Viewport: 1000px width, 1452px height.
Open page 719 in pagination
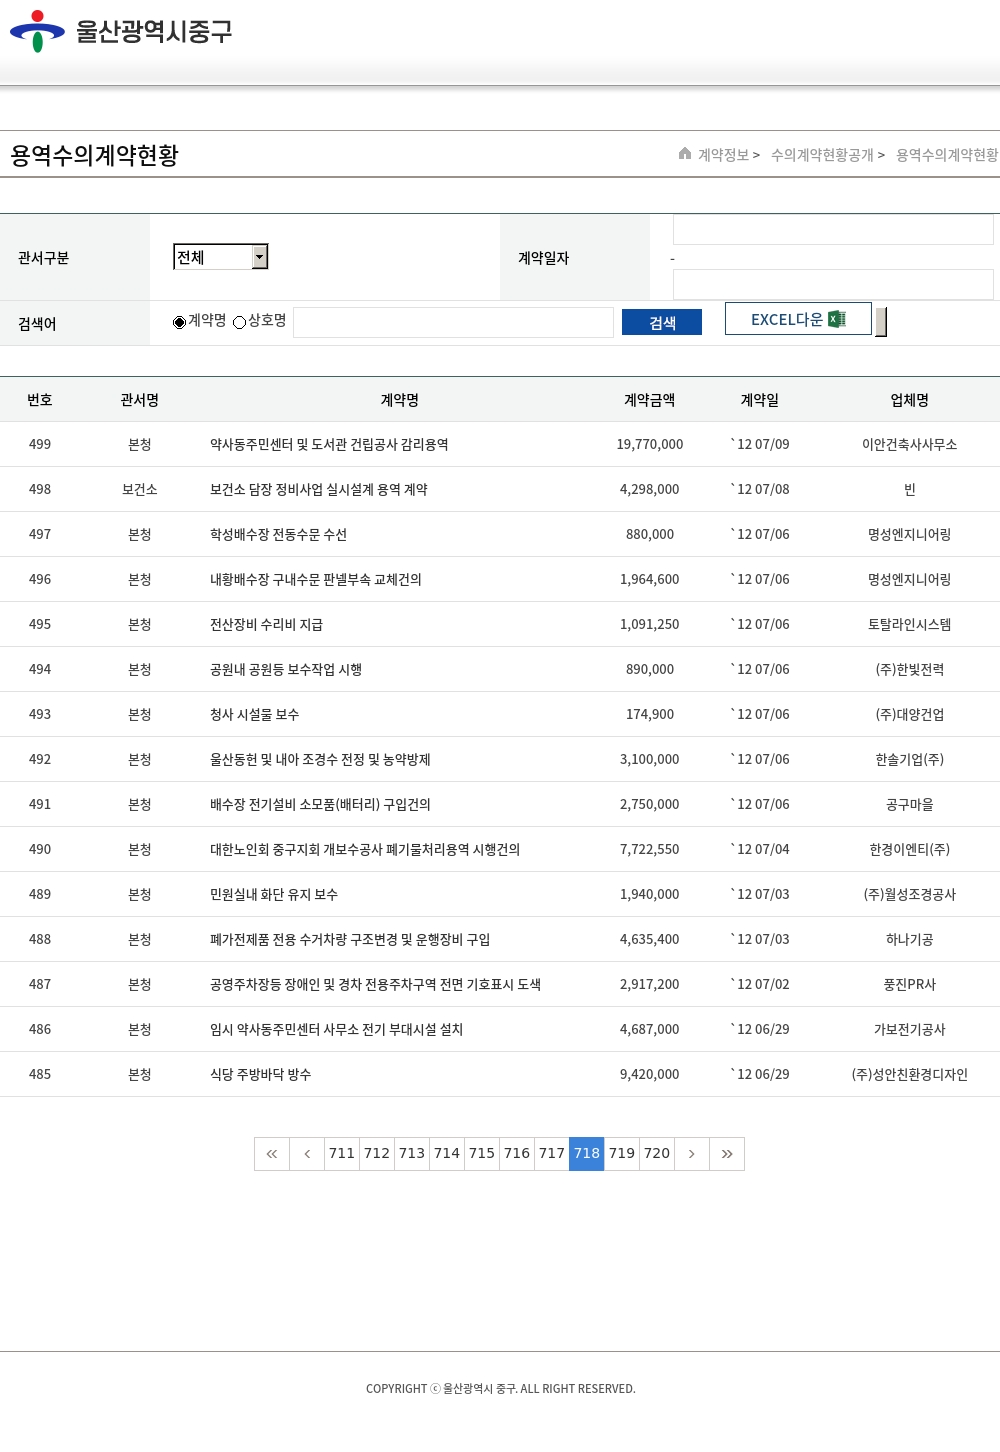click(x=622, y=1154)
